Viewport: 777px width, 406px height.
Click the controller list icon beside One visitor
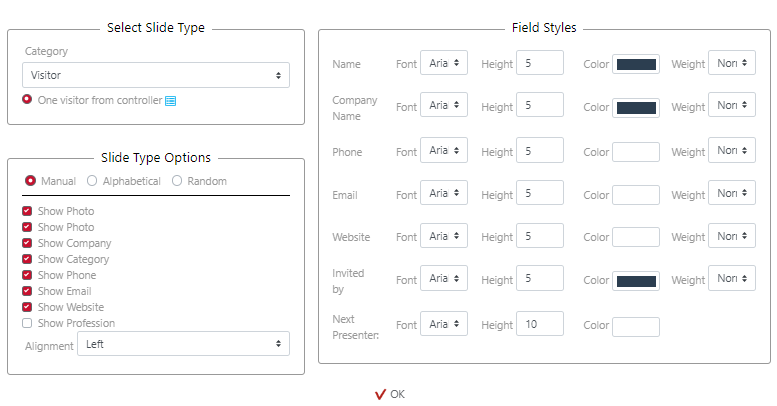coord(170,101)
